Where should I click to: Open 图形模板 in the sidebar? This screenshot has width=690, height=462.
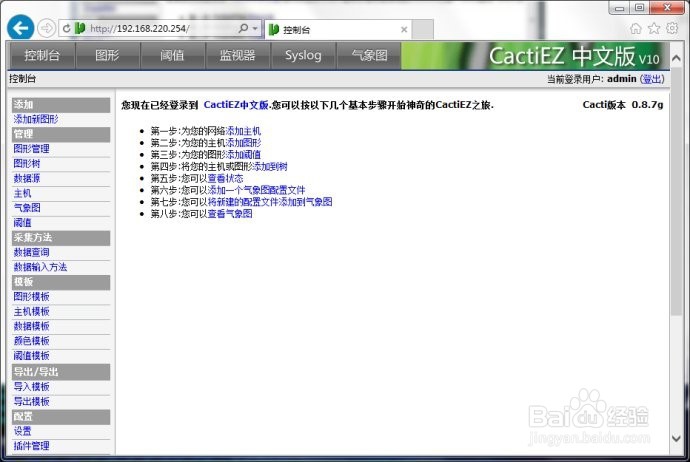pyautogui.click(x=31, y=297)
